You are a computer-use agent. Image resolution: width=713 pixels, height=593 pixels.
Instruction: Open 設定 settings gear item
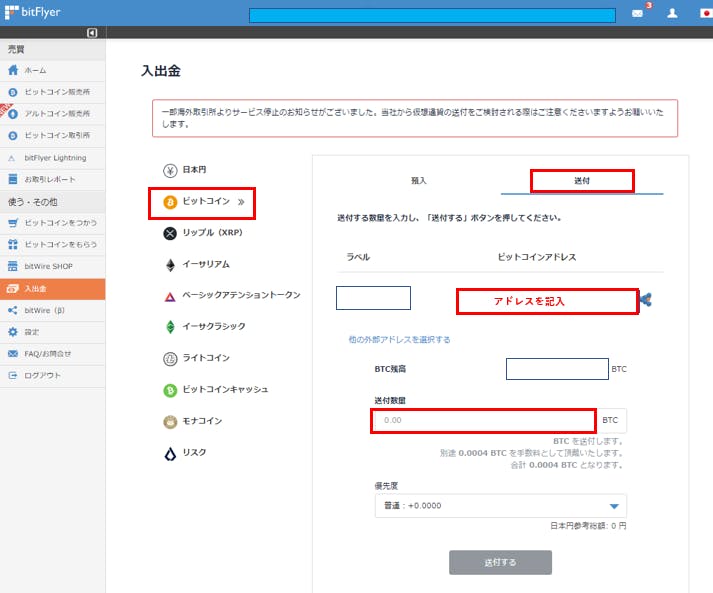(x=52, y=332)
